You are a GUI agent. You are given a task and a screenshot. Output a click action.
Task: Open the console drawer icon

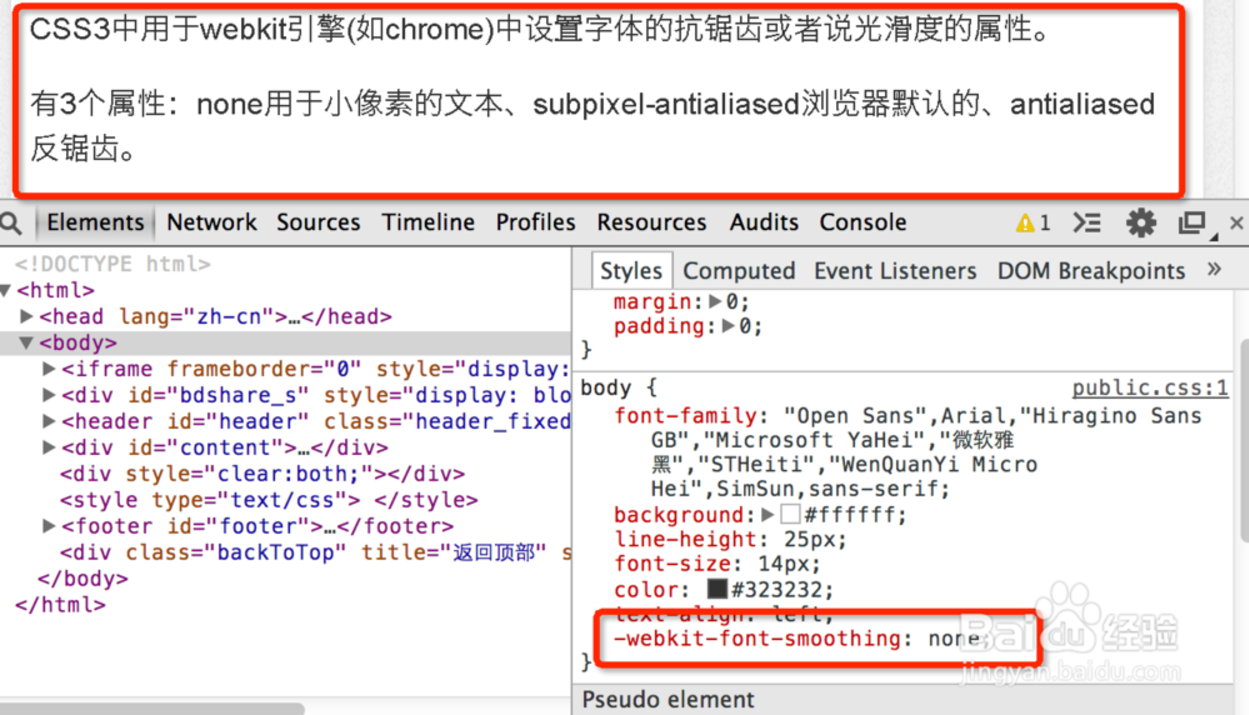(1086, 222)
